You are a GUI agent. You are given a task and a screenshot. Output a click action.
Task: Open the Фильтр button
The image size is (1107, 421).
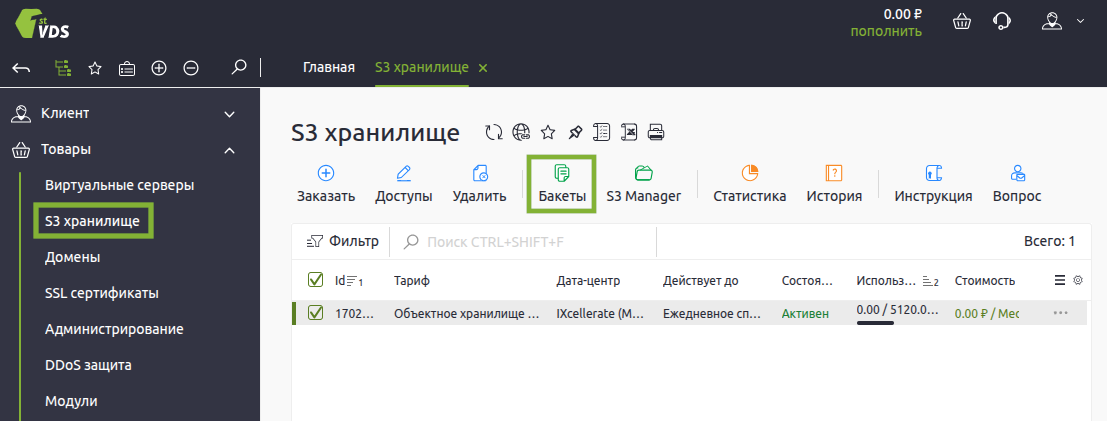pos(342,241)
